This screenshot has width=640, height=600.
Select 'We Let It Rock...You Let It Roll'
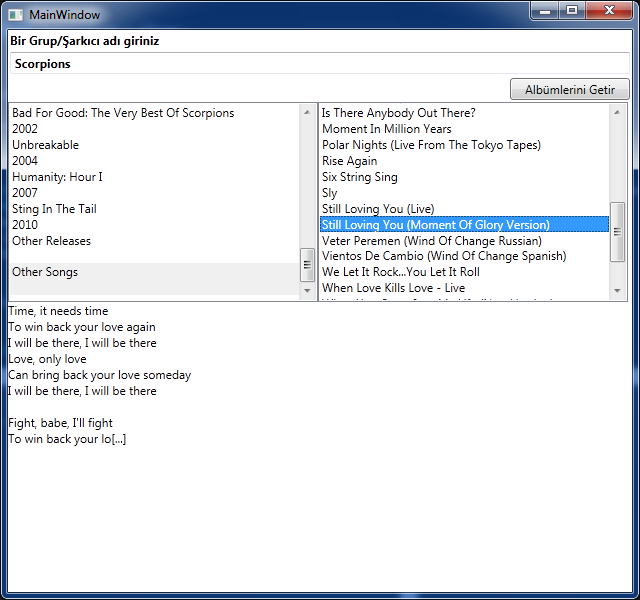[x=400, y=272]
